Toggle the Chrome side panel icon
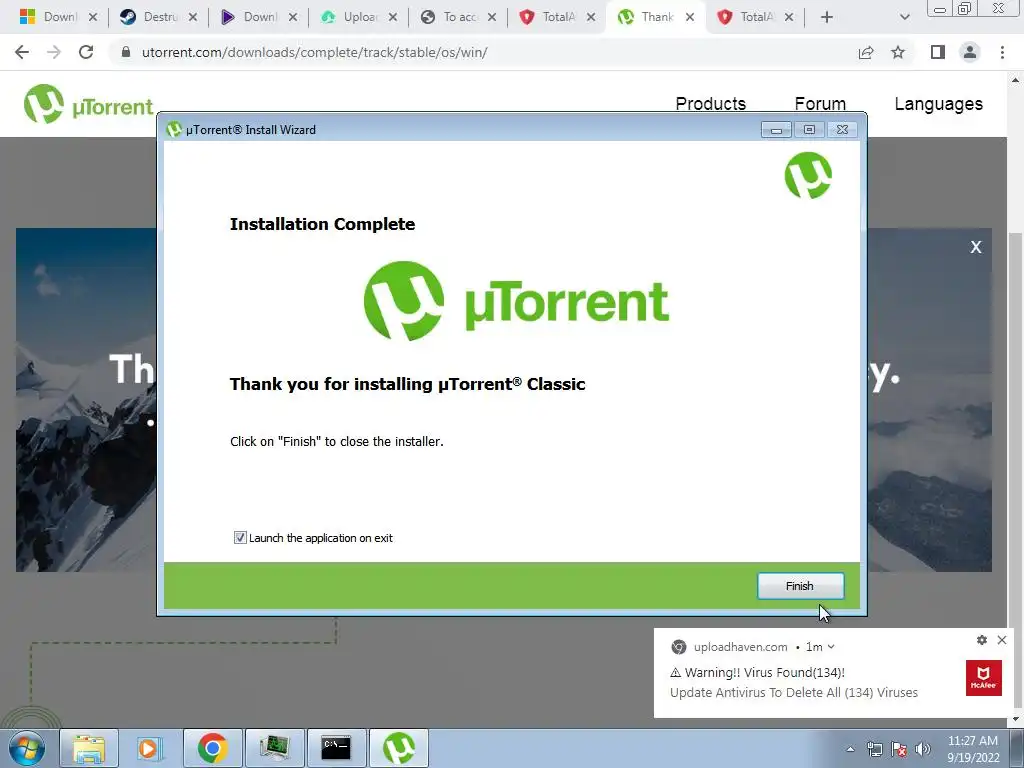Viewport: 1024px width, 768px height. coord(938,52)
